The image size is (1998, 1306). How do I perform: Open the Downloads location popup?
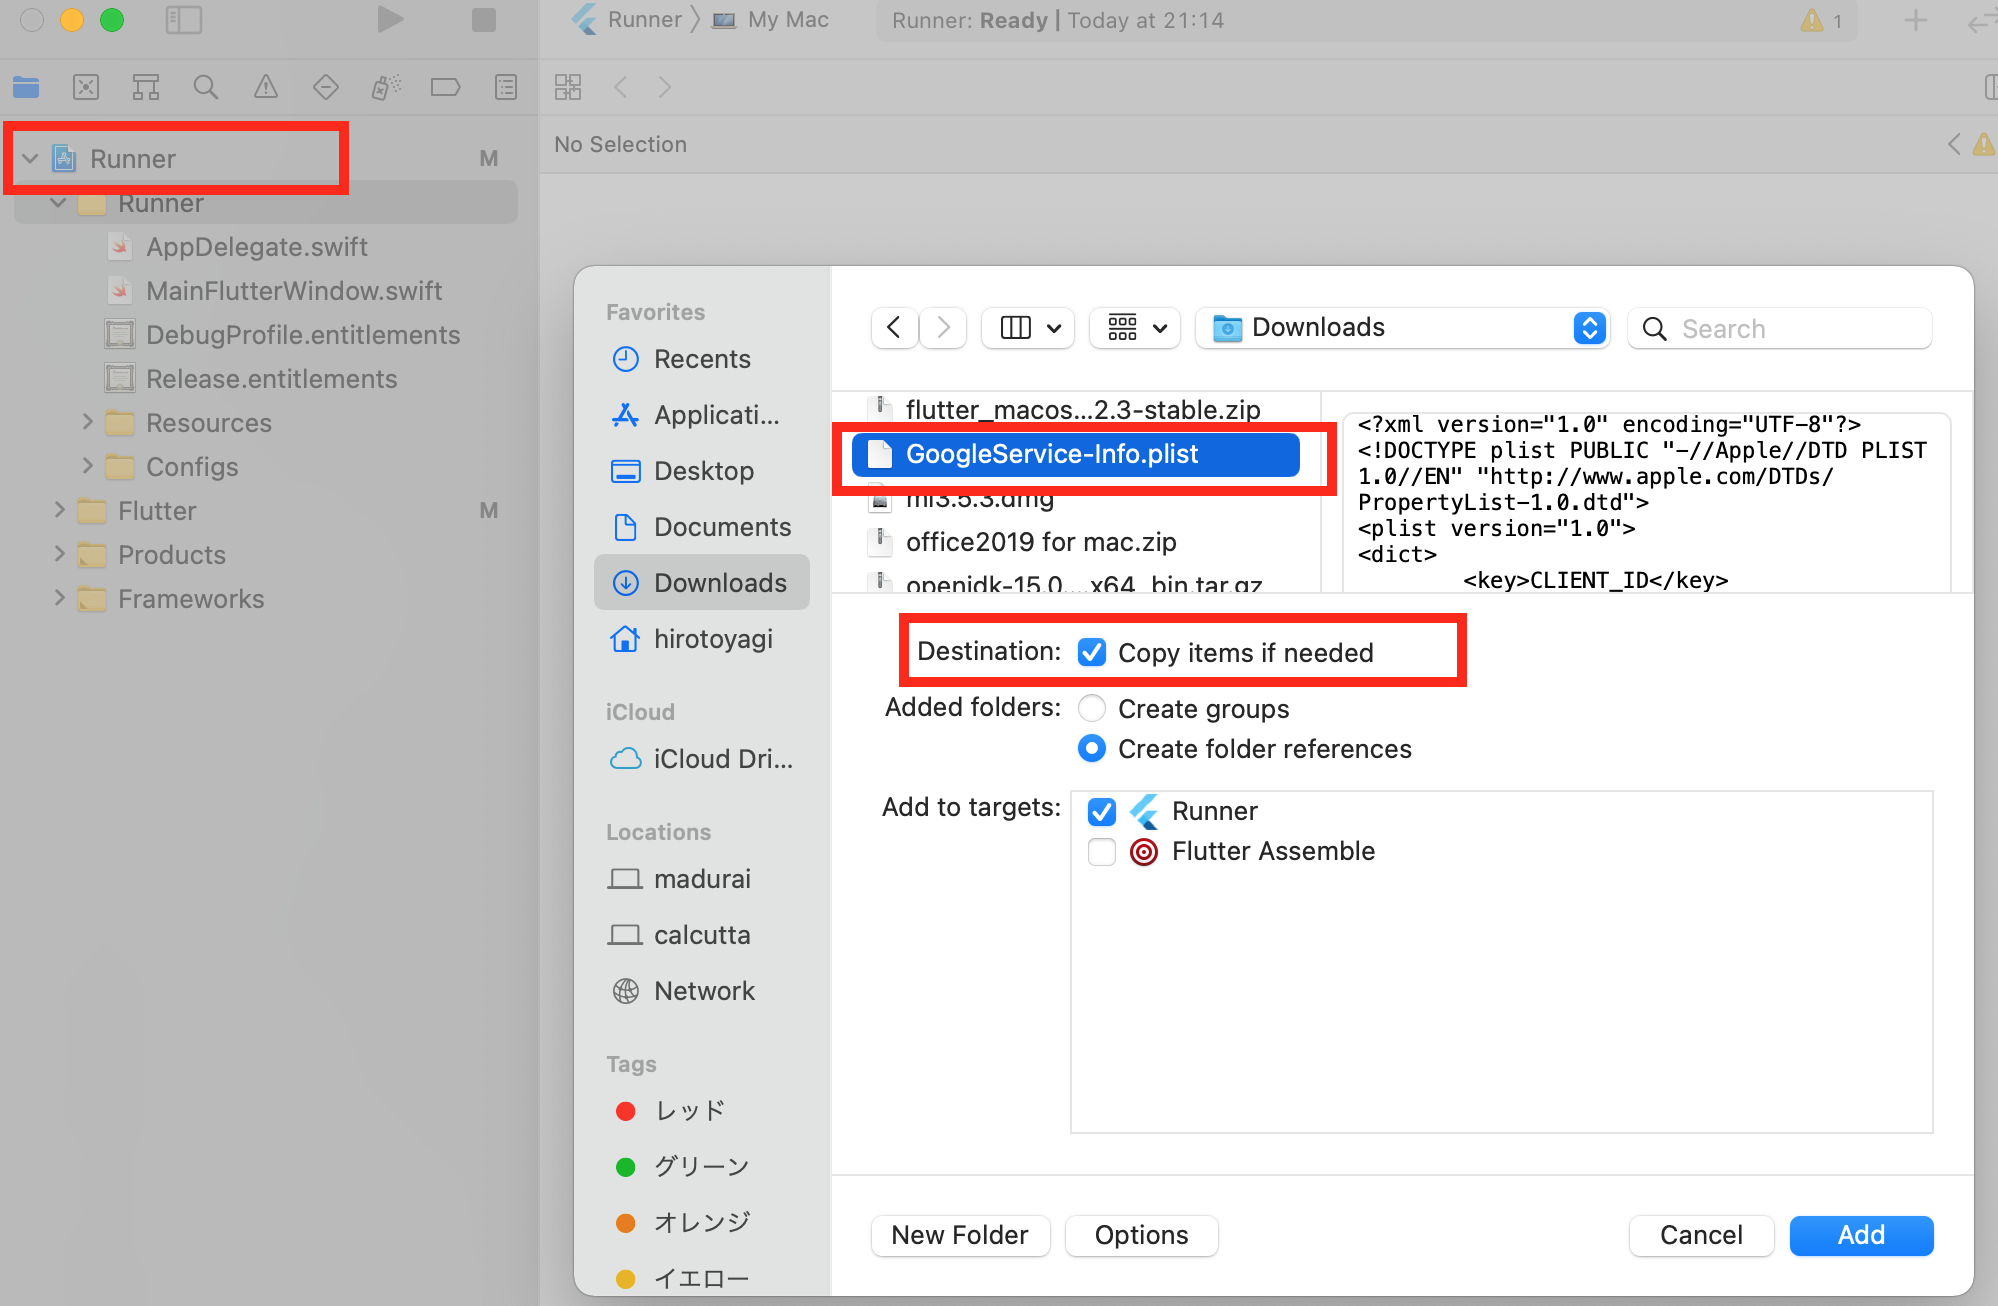(1402, 328)
